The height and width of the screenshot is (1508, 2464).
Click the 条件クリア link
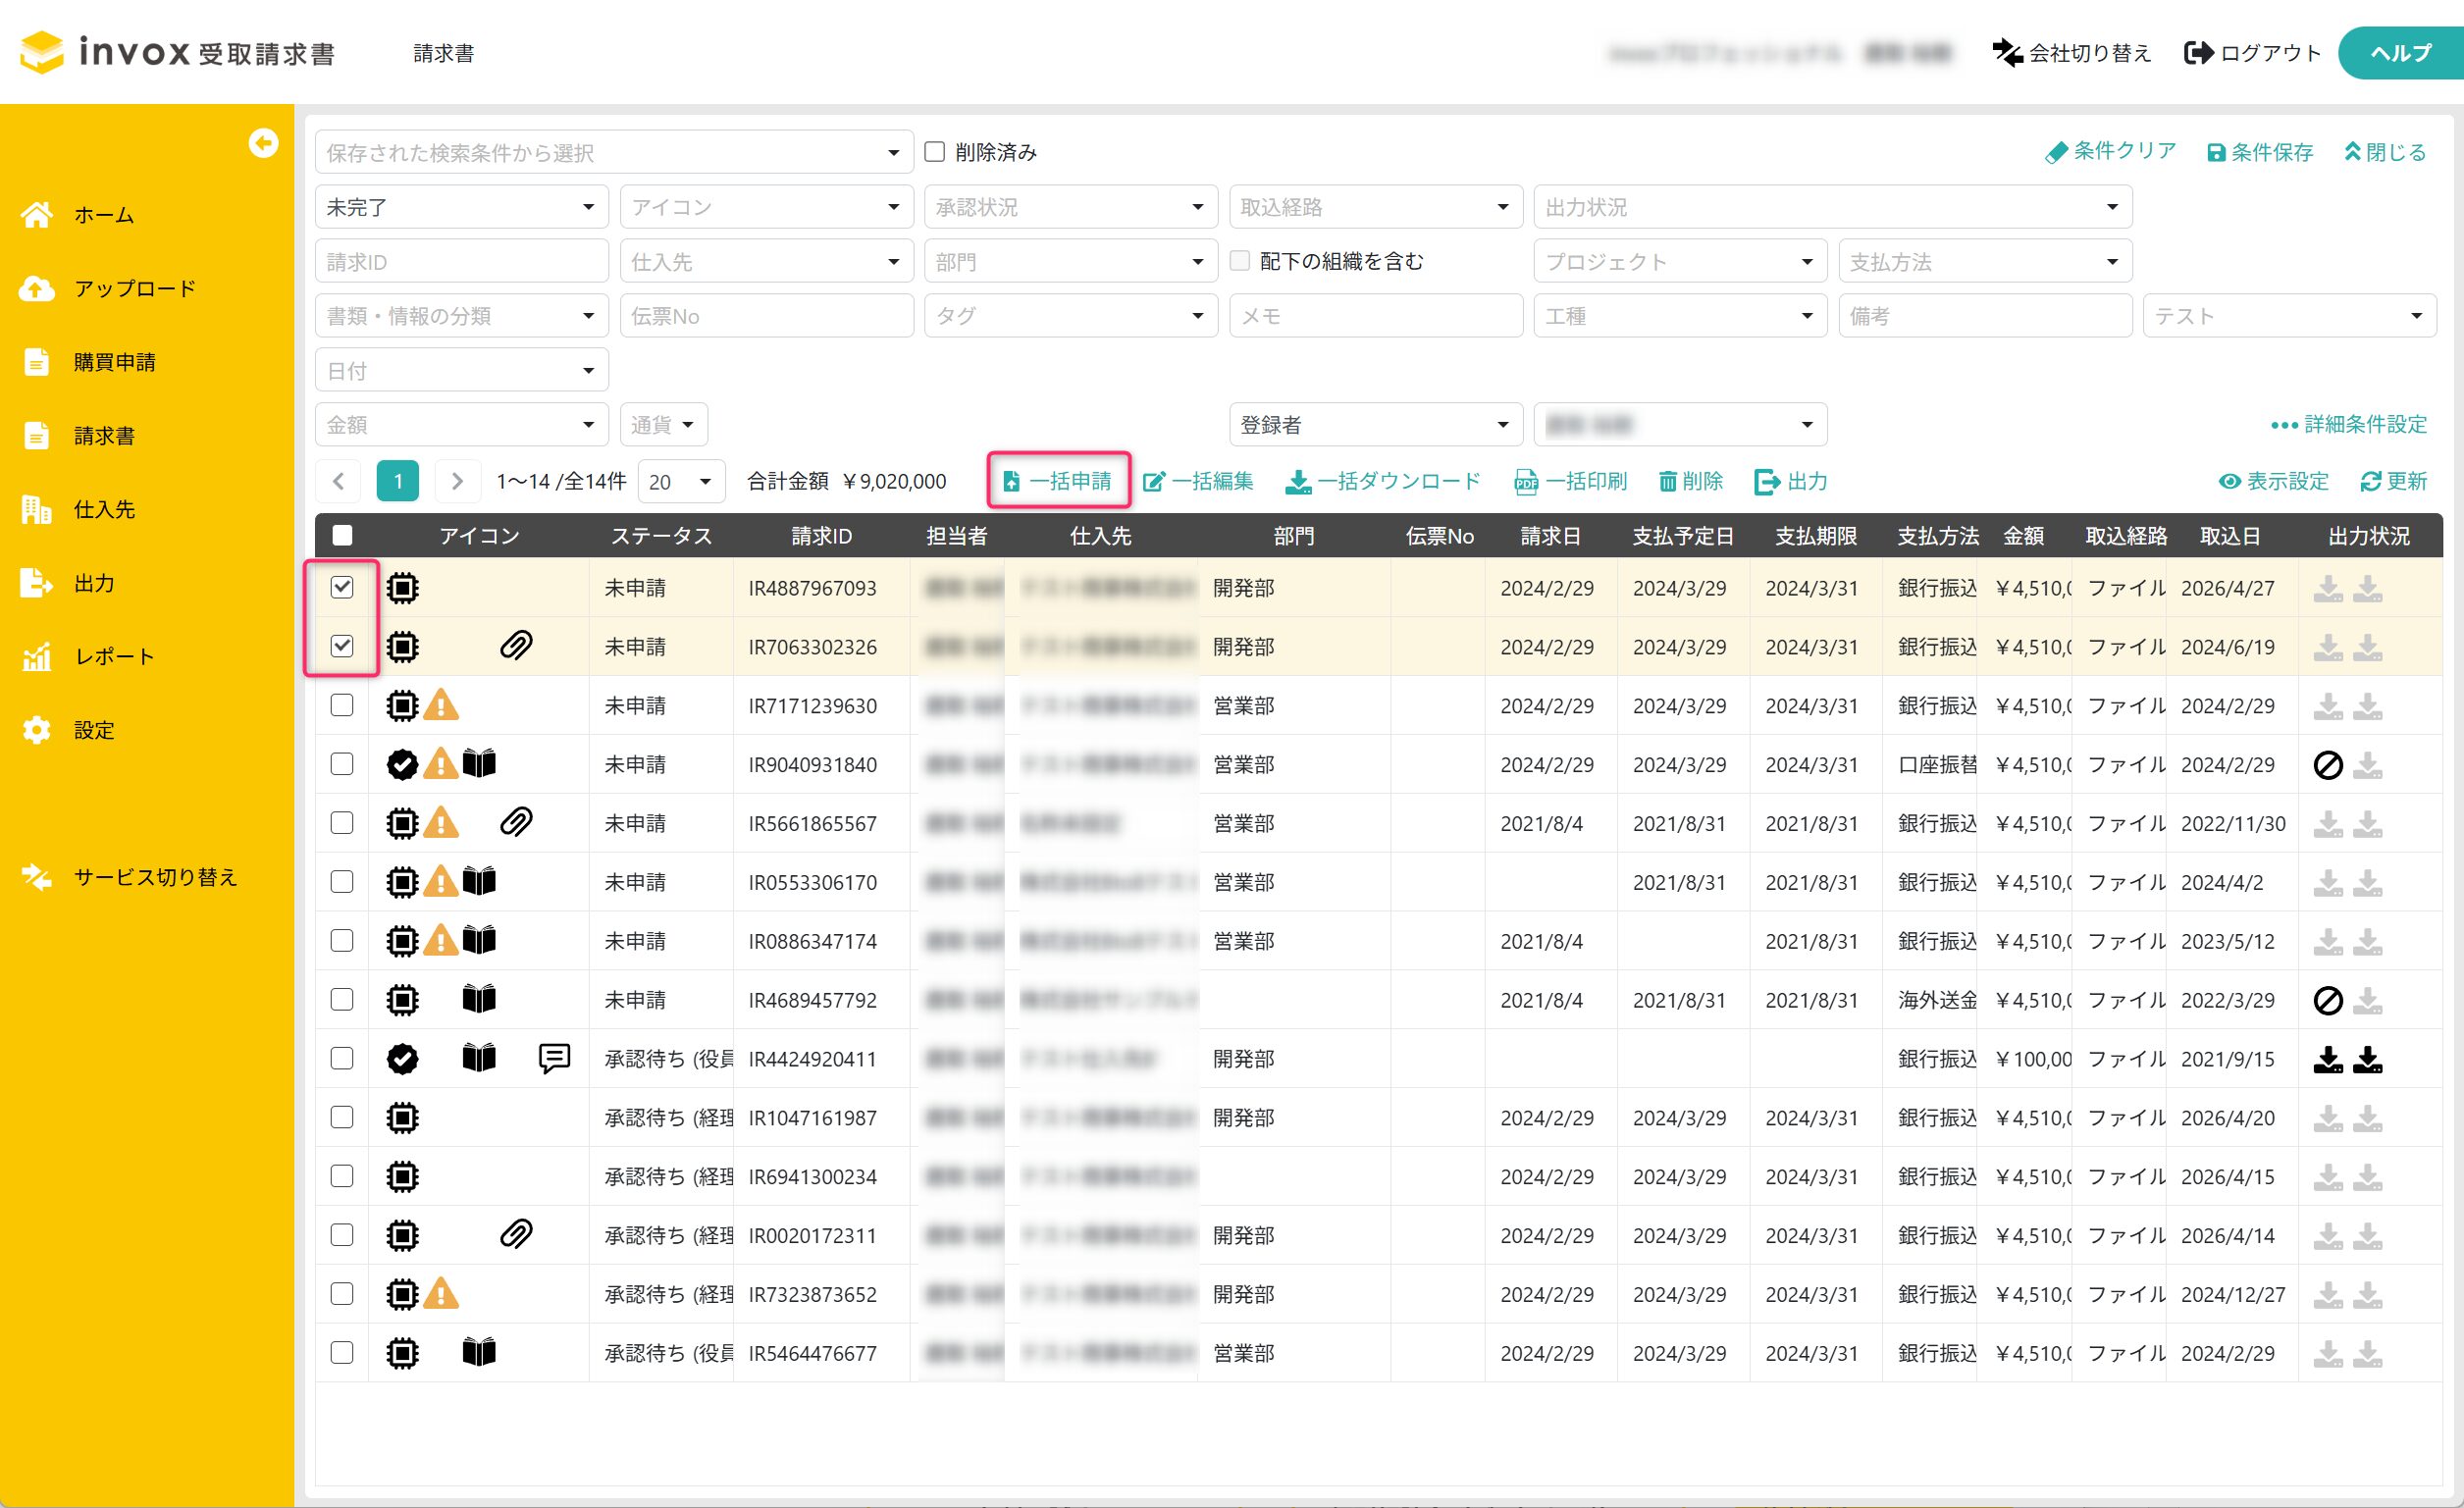[x=2111, y=151]
